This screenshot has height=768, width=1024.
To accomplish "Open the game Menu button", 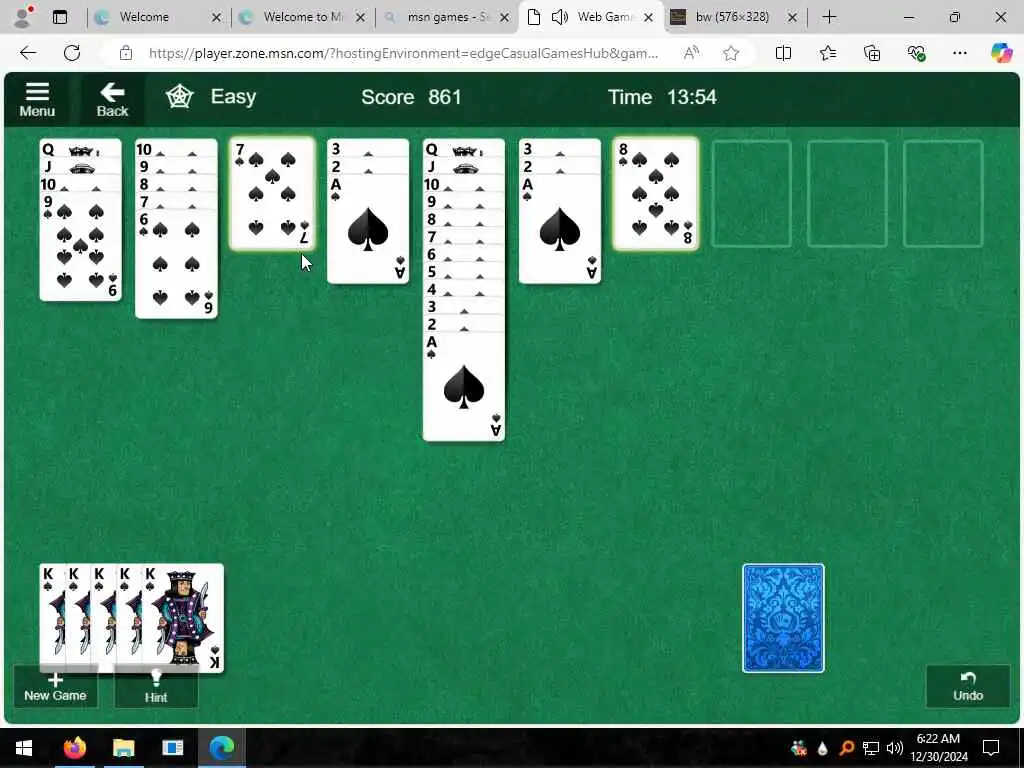I will click(x=37, y=99).
